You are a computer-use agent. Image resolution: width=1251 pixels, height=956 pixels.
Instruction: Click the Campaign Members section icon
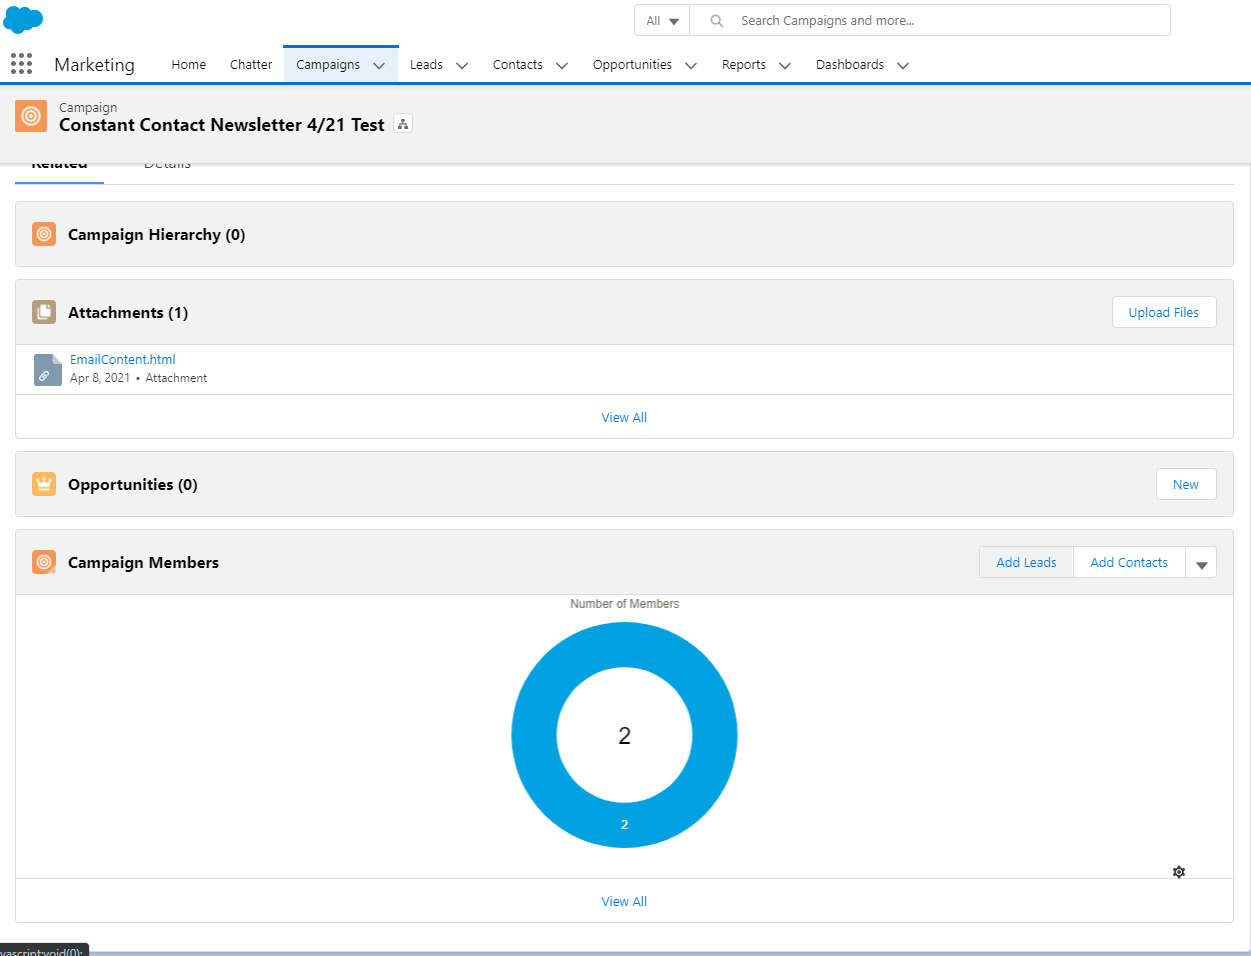44,562
